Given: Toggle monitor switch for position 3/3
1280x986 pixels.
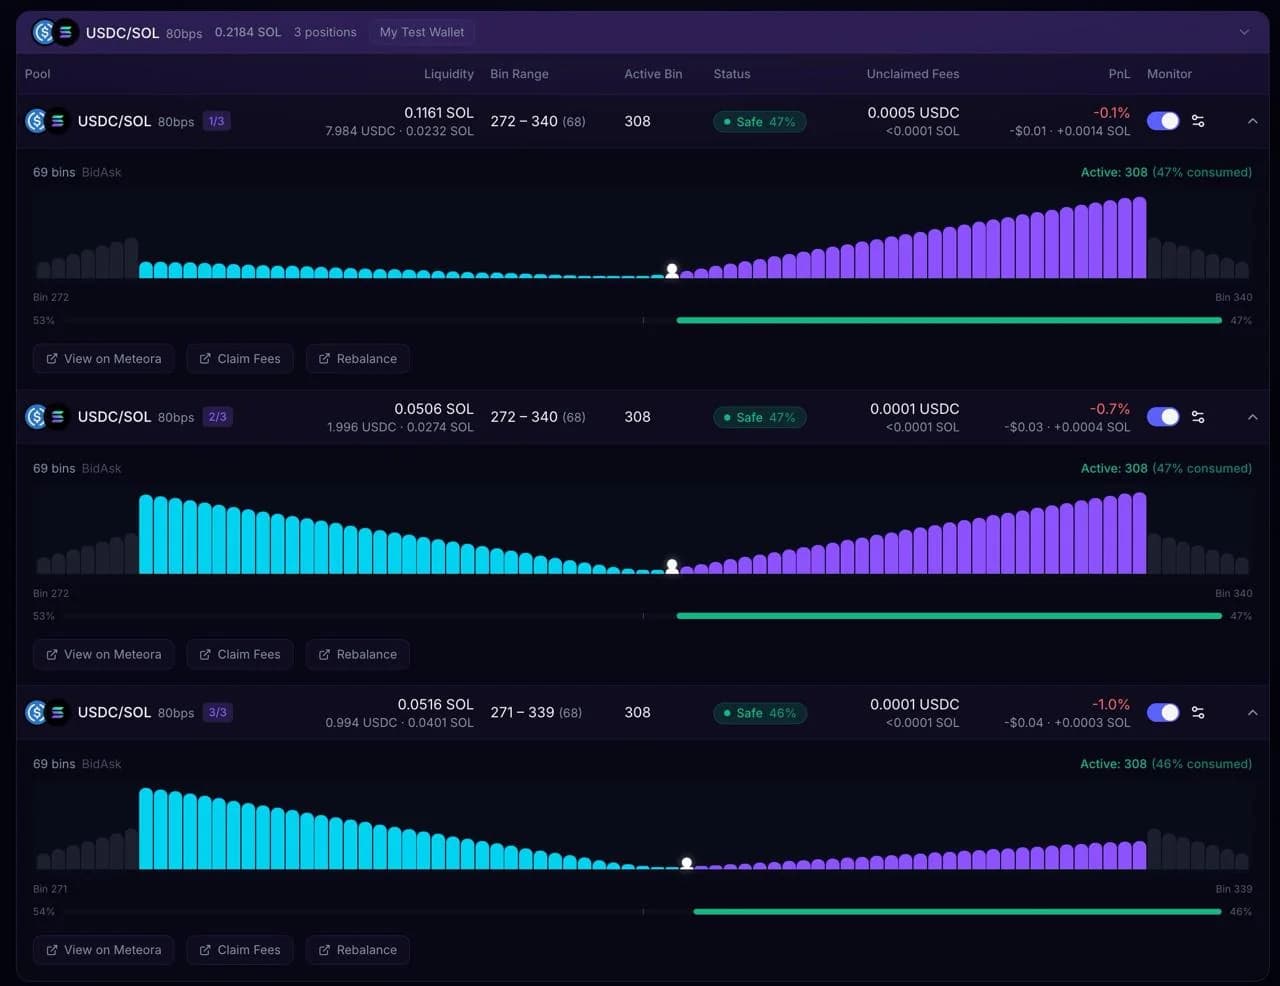Looking at the screenshot, I should pos(1163,712).
